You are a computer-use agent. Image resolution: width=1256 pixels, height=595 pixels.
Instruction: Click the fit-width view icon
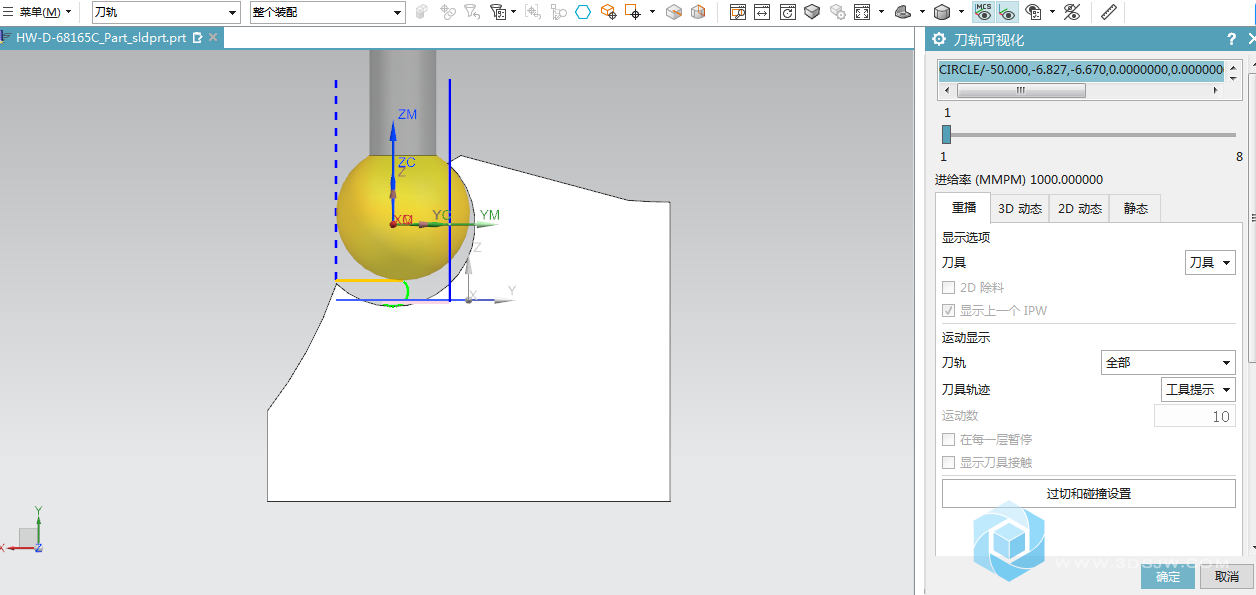point(763,12)
